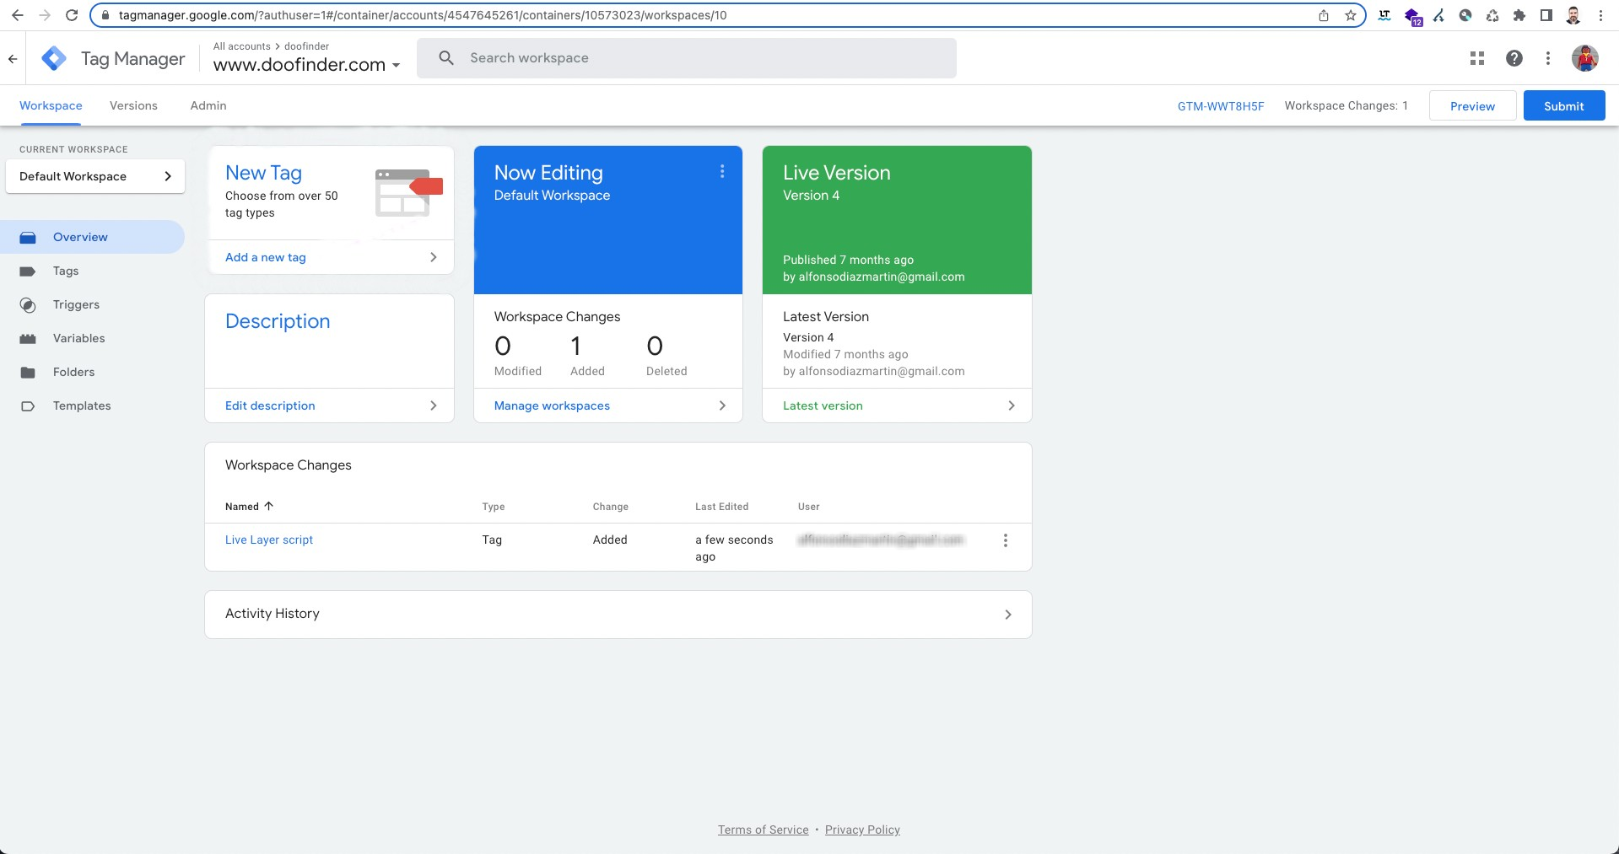Open the user account avatar
Image resolution: width=1619 pixels, height=854 pixels.
[1584, 59]
